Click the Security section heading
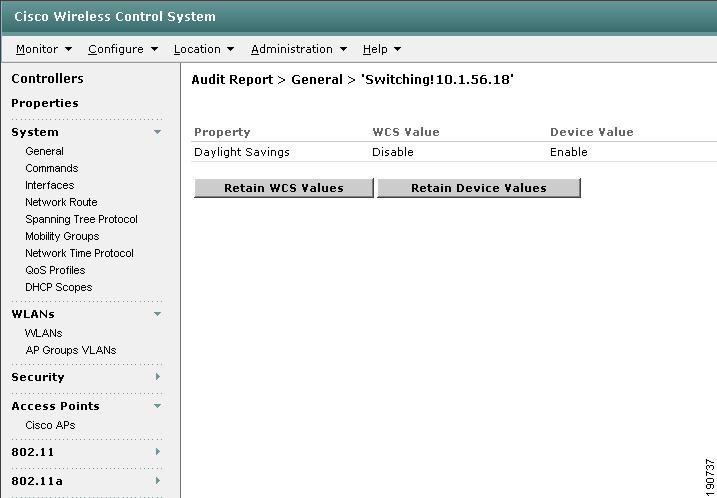The height and width of the screenshot is (498, 717). click(x=38, y=377)
